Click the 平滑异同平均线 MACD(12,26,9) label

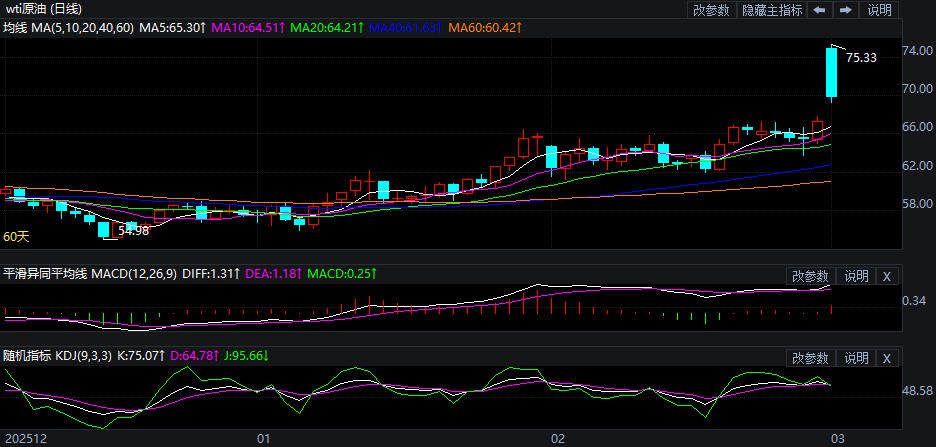90,274
